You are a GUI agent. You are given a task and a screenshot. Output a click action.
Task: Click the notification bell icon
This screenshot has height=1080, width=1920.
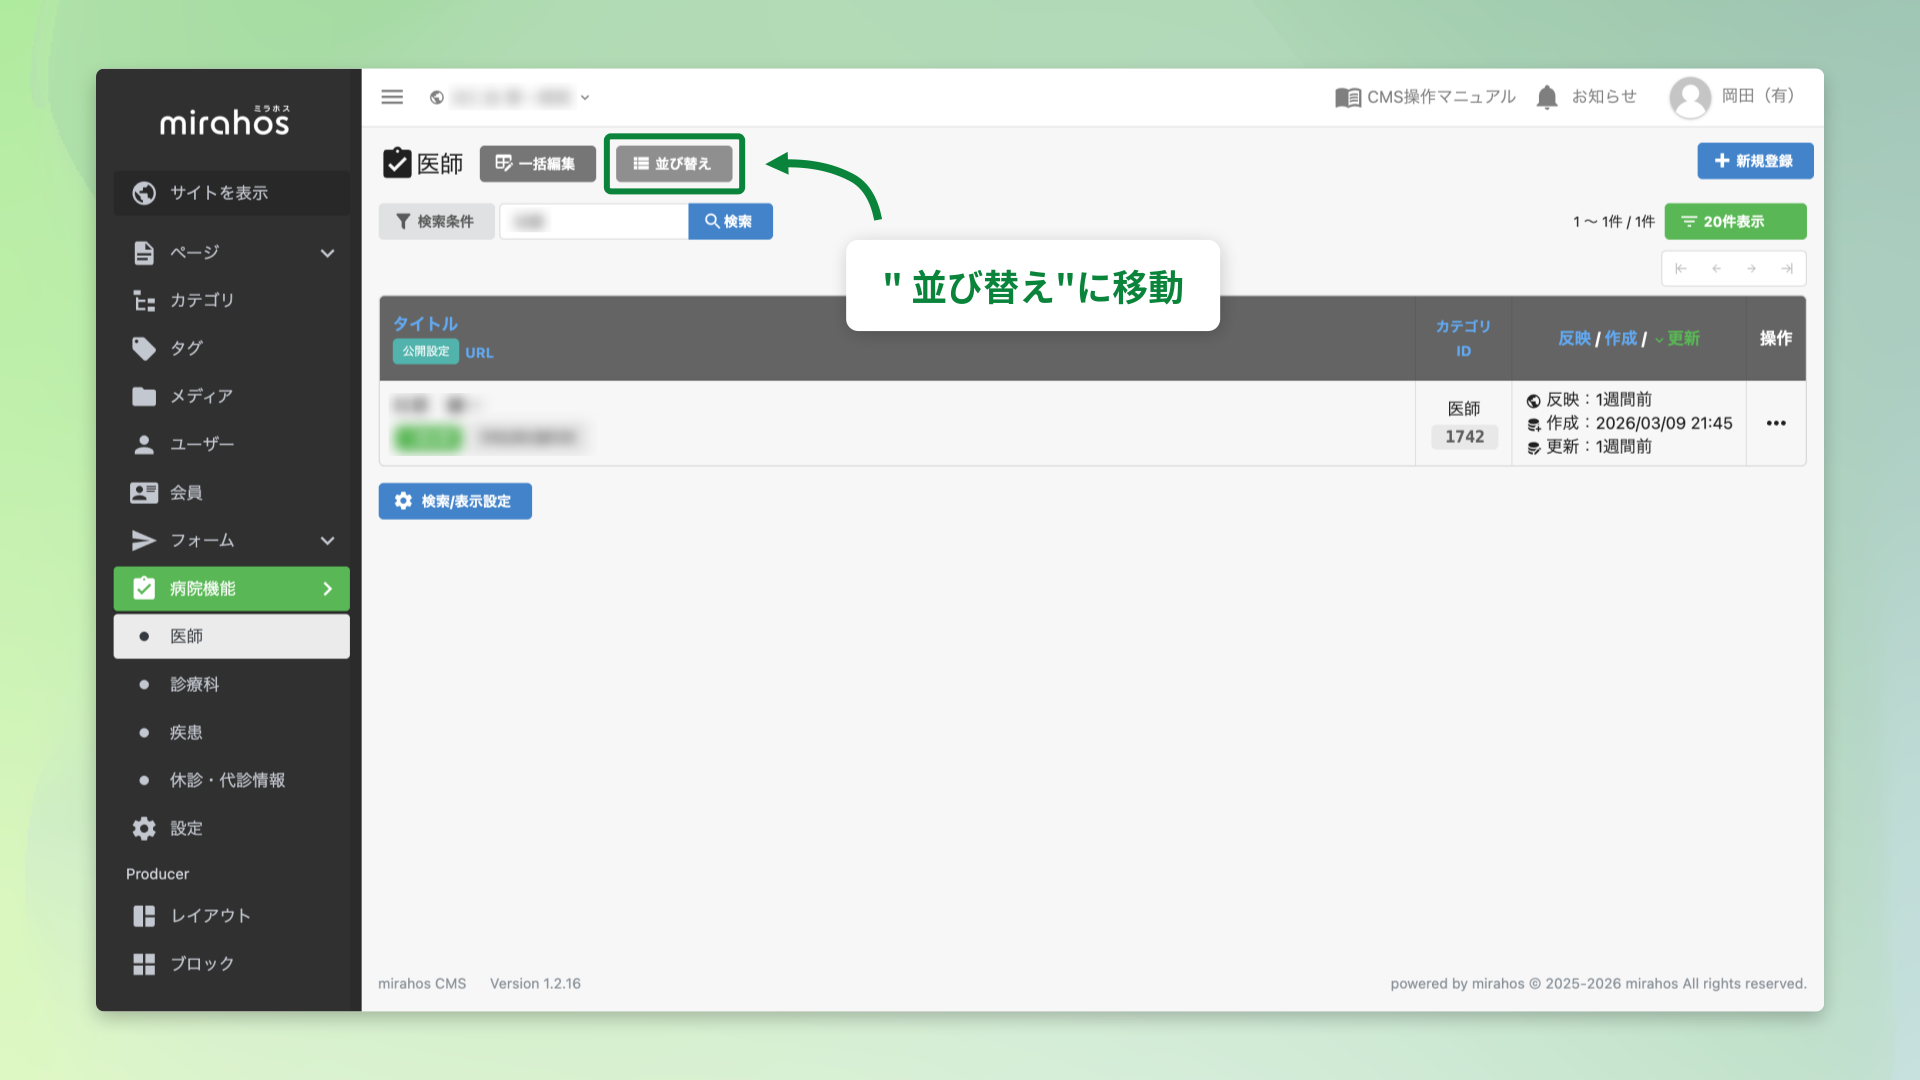click(1547, 97)
